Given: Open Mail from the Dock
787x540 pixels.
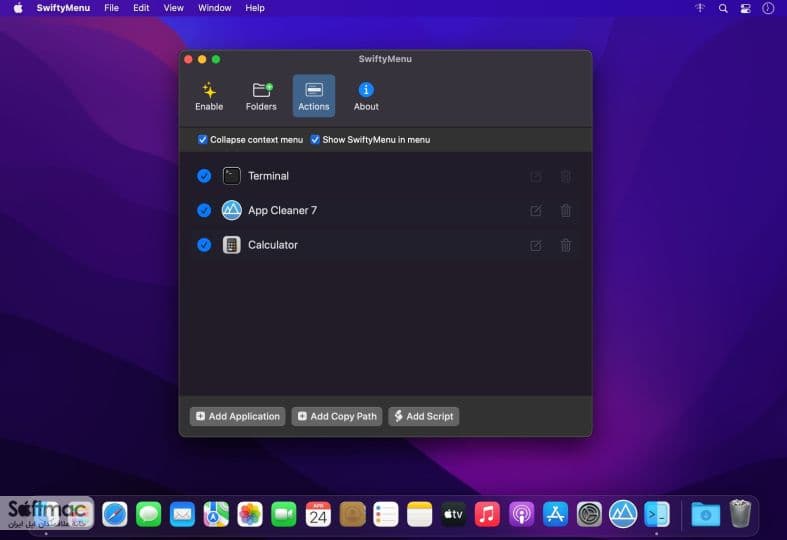Looking at the screenshot, I should (182, 514).
